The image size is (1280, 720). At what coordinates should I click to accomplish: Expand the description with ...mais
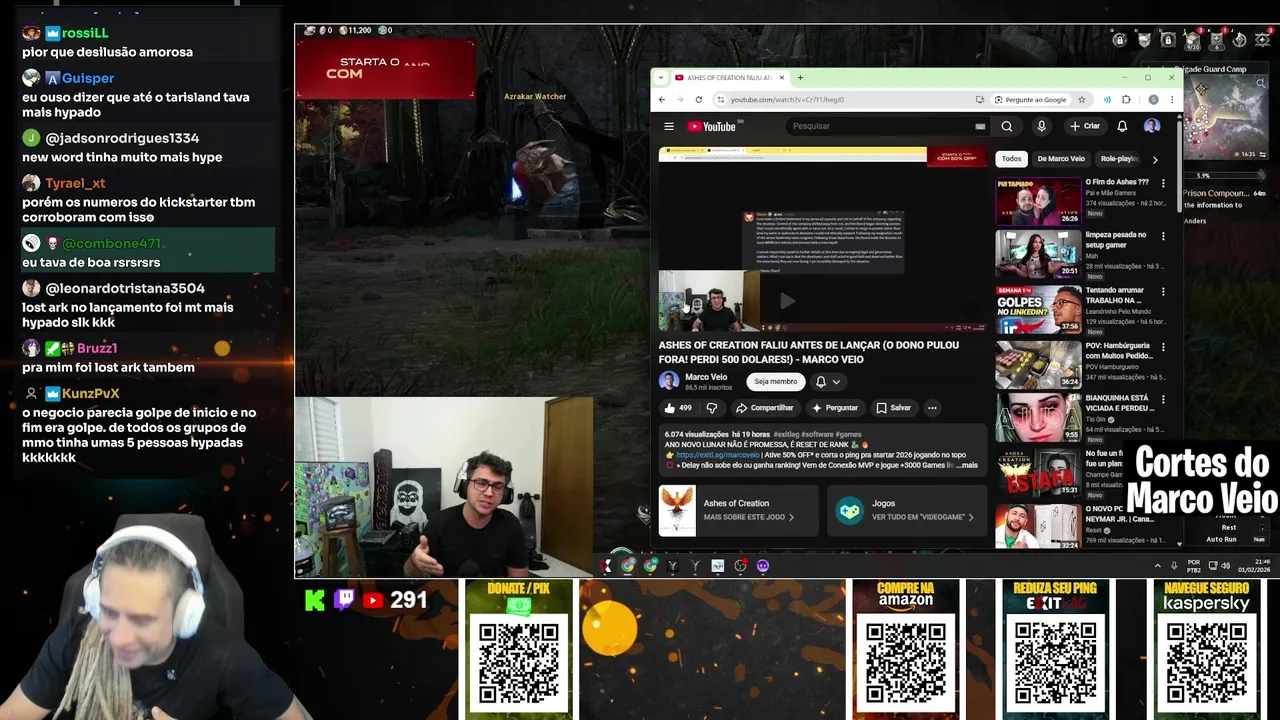pyautogui.click(x=965, y=465)
